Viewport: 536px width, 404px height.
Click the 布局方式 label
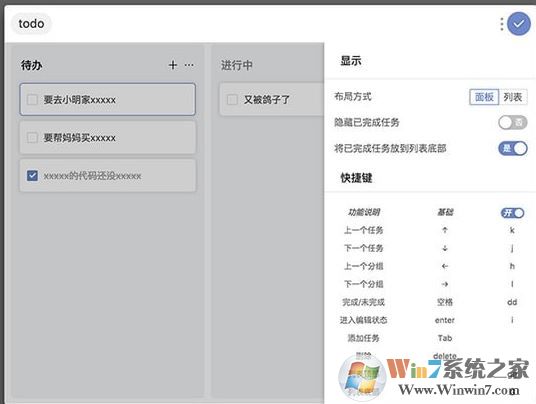pos(353,96)
